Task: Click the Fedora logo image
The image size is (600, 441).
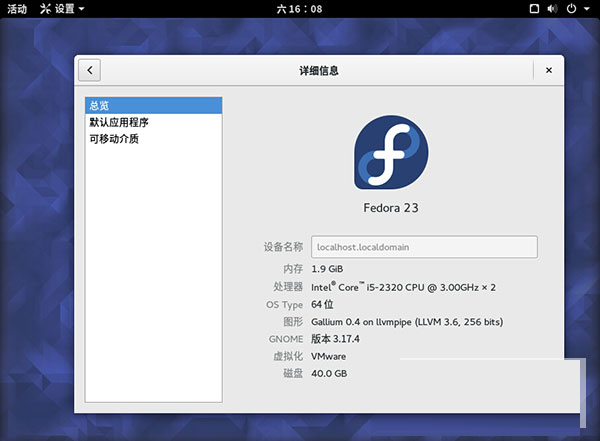Action: (391, 152)
